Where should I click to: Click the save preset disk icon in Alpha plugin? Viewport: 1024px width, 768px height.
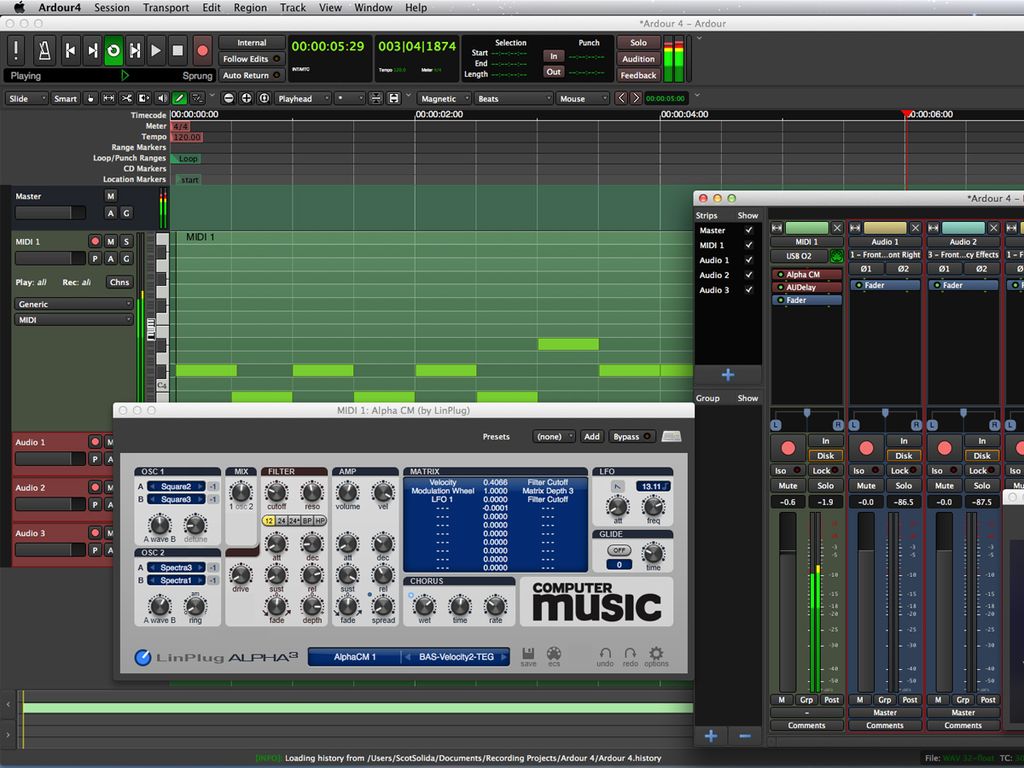coord(529,655)
